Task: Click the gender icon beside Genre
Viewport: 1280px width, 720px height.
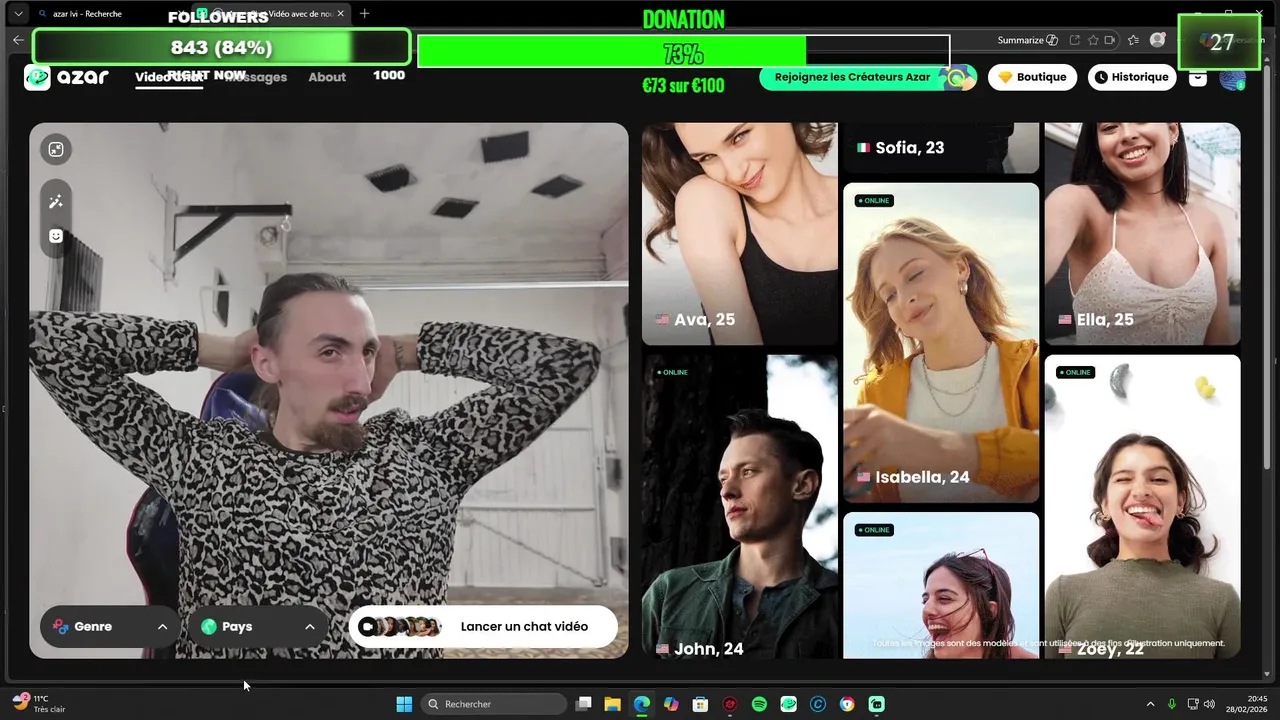Action: click(x=61, y=627)
